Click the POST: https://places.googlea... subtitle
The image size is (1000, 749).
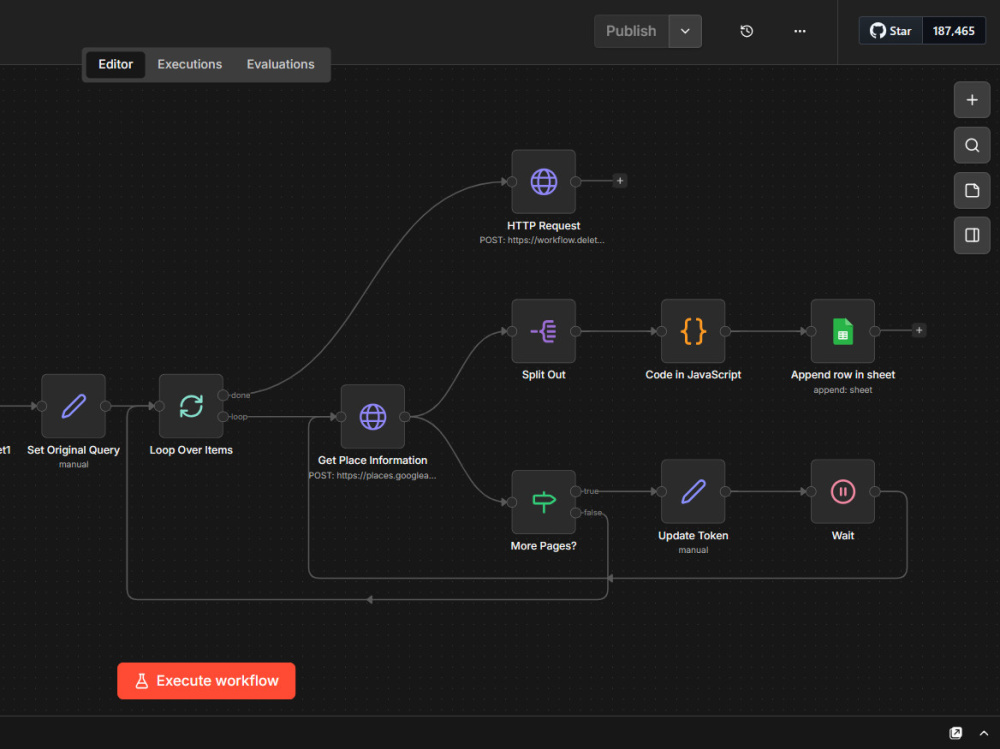pyautogui.click(x=372, y=475)
